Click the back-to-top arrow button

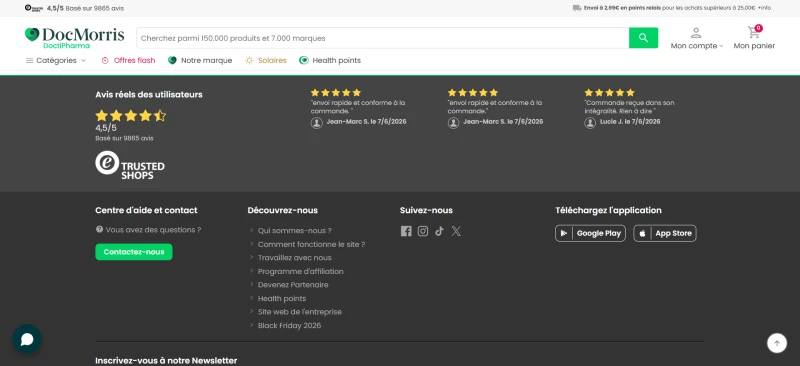pos(777,343)
